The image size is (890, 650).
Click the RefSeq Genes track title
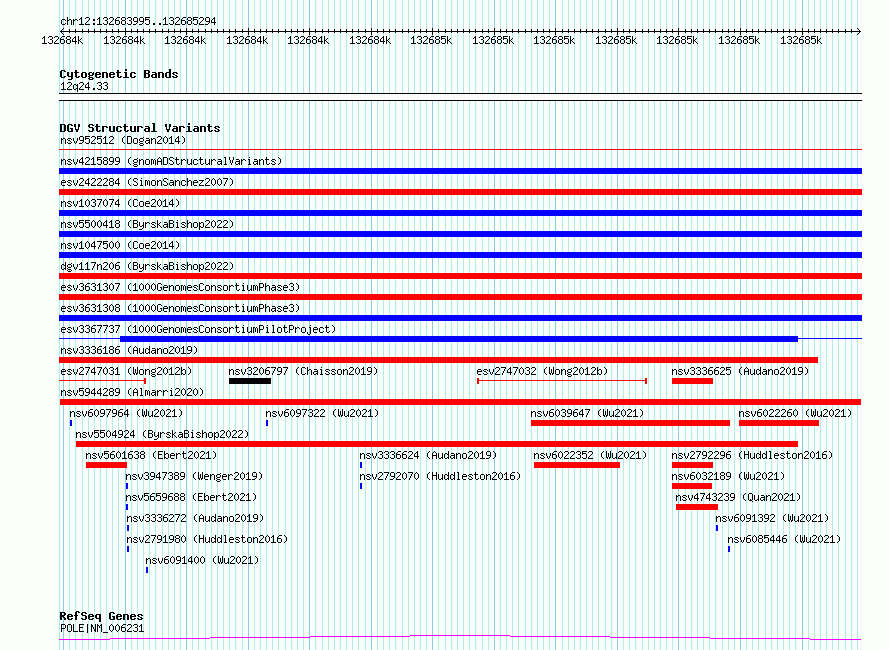(x=101, y=616)
